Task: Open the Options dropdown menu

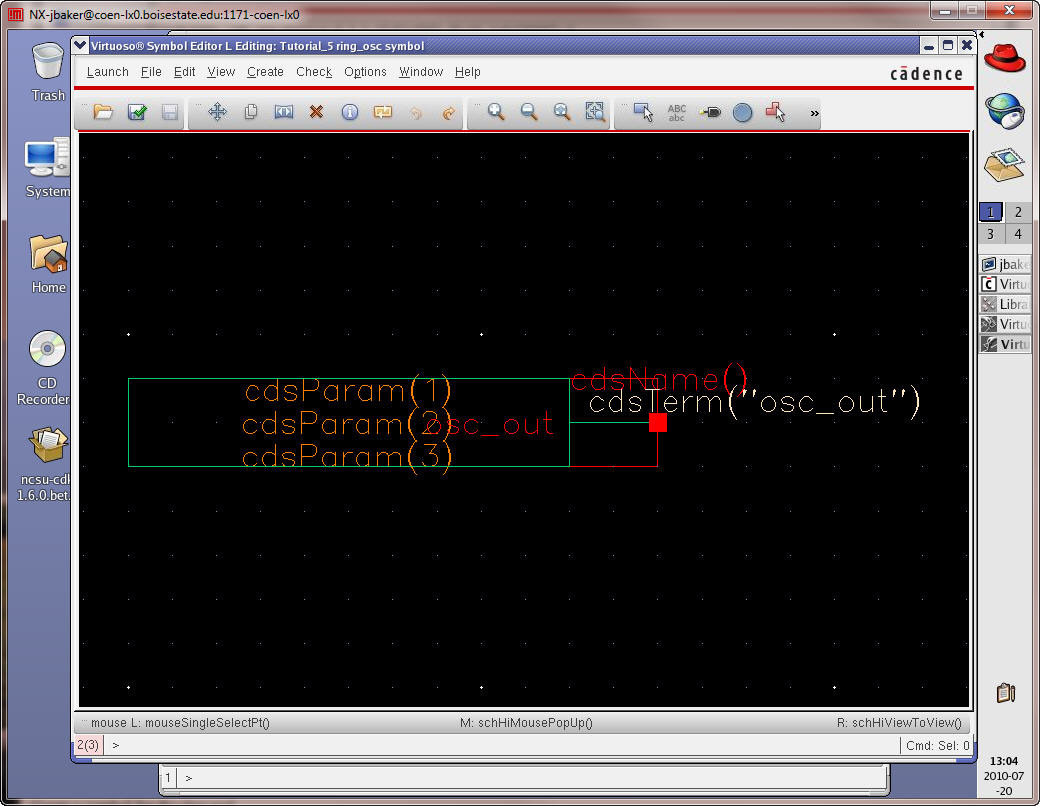Action: pos(365,72)
